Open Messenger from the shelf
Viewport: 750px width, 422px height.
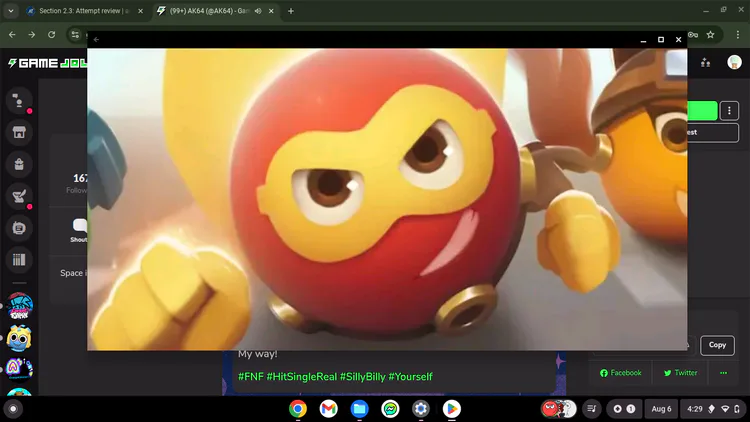[390, 409]
